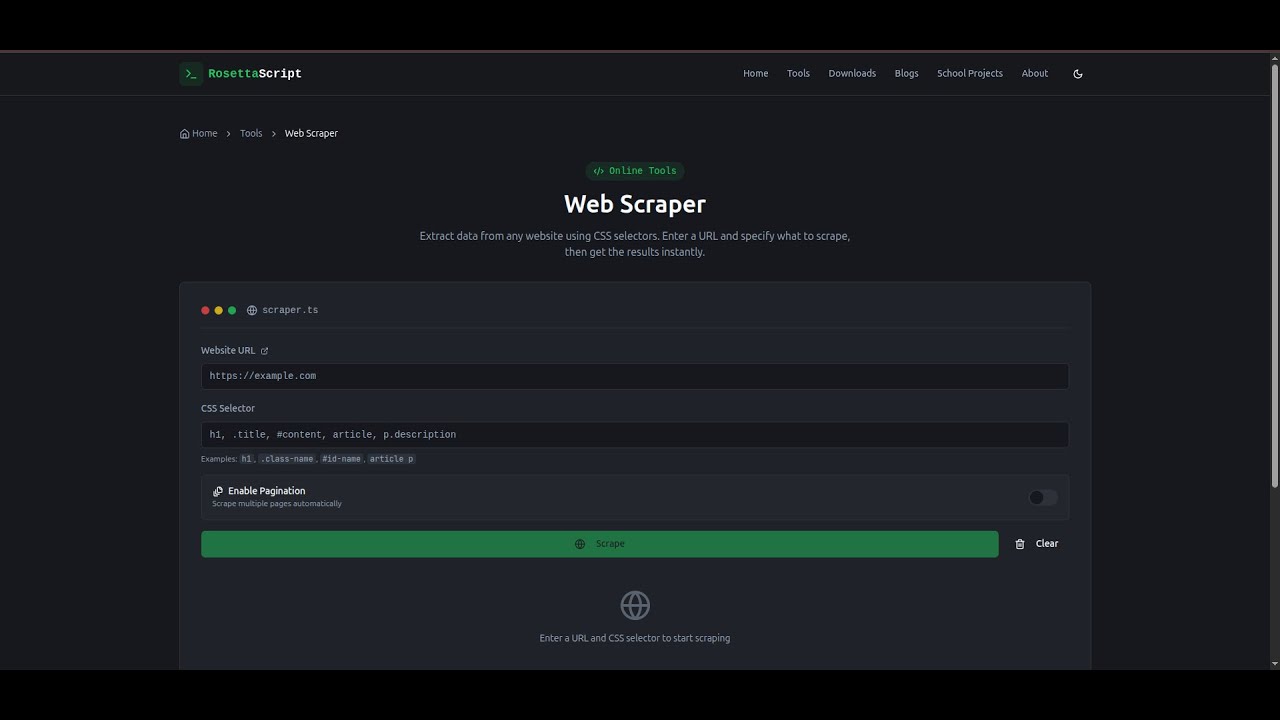Viewport: 1280px width, 720px height.
Task: Open the School Projects nav menu item
Action: click(x=970, y=74)
